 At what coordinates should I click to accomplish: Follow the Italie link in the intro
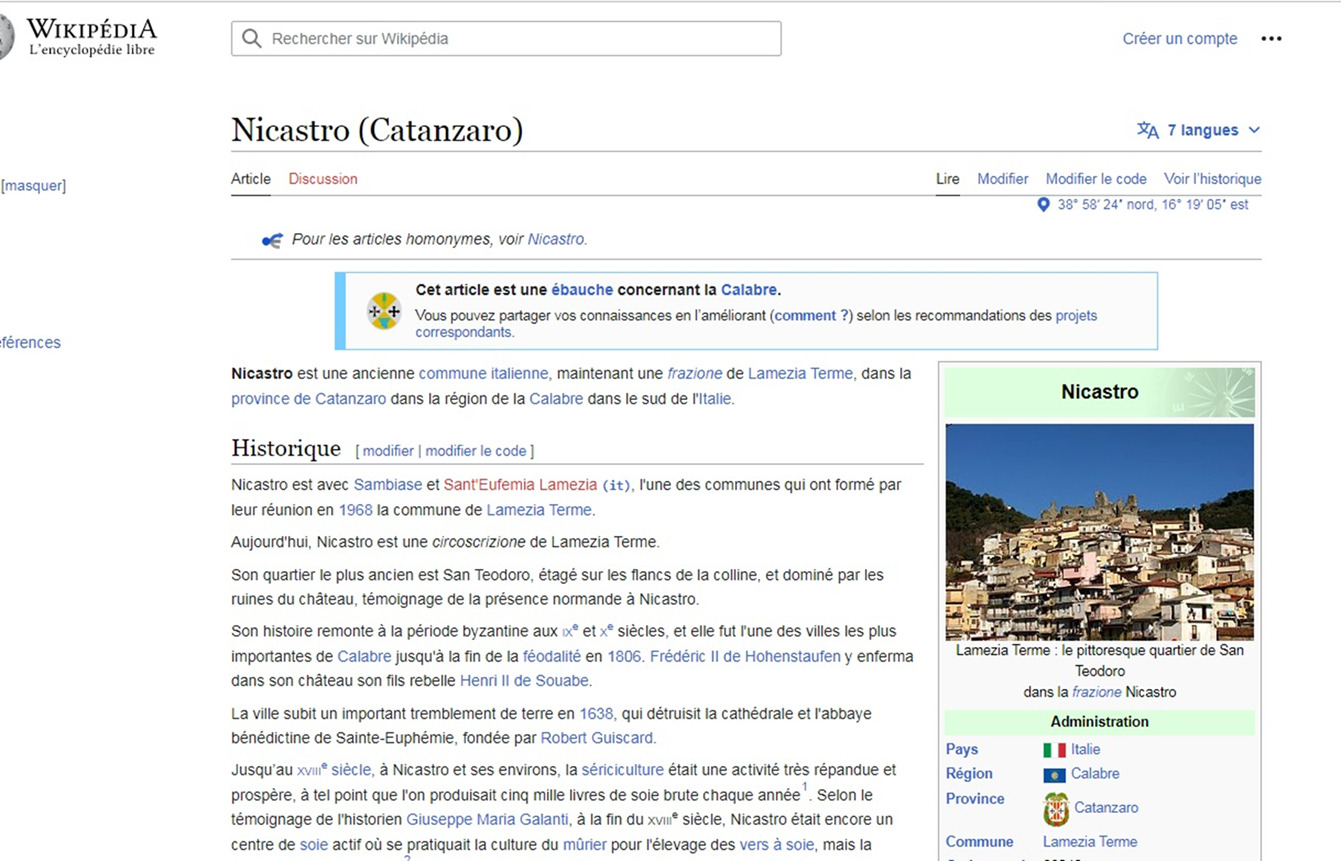coord(714,399)
